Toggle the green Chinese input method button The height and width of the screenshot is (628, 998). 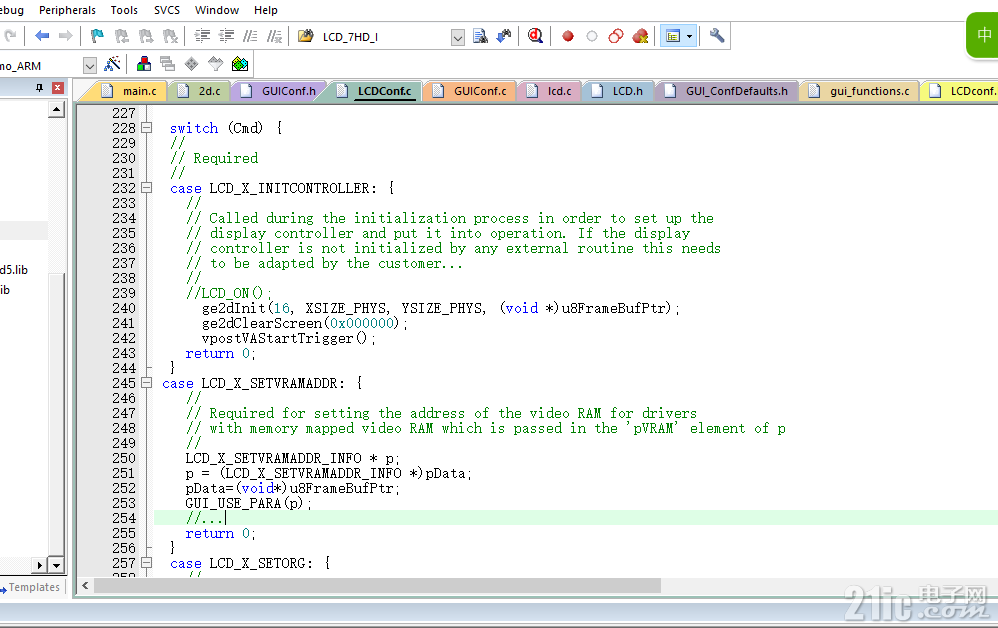tap(983, 35)
